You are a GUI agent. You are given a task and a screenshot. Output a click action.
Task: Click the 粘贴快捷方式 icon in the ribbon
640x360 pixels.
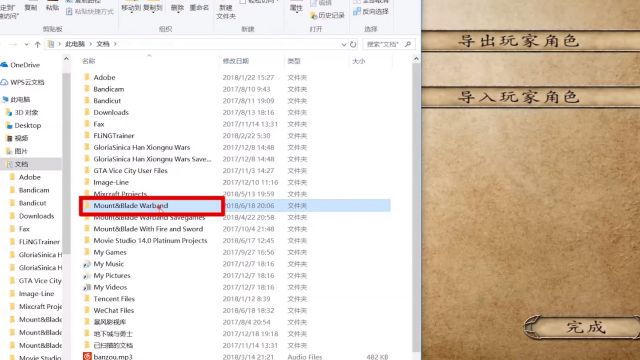tap(69, 11)
